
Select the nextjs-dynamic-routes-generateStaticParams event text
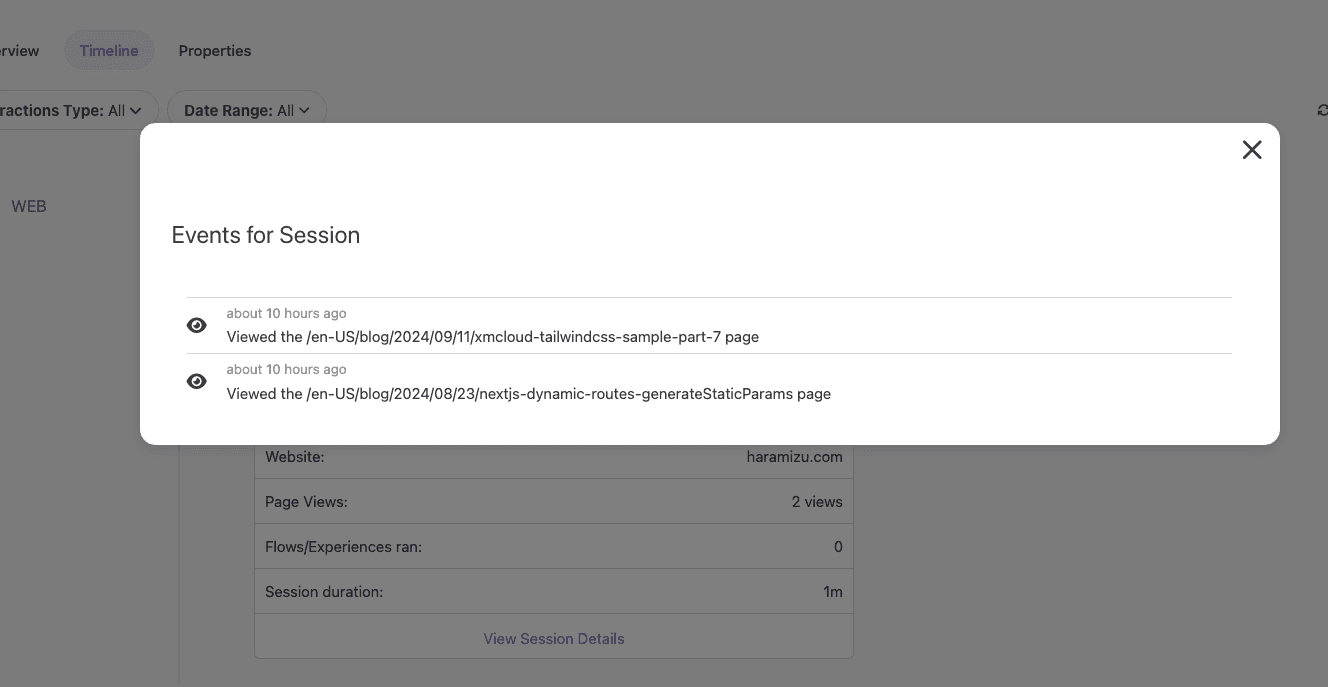[528, 394]
